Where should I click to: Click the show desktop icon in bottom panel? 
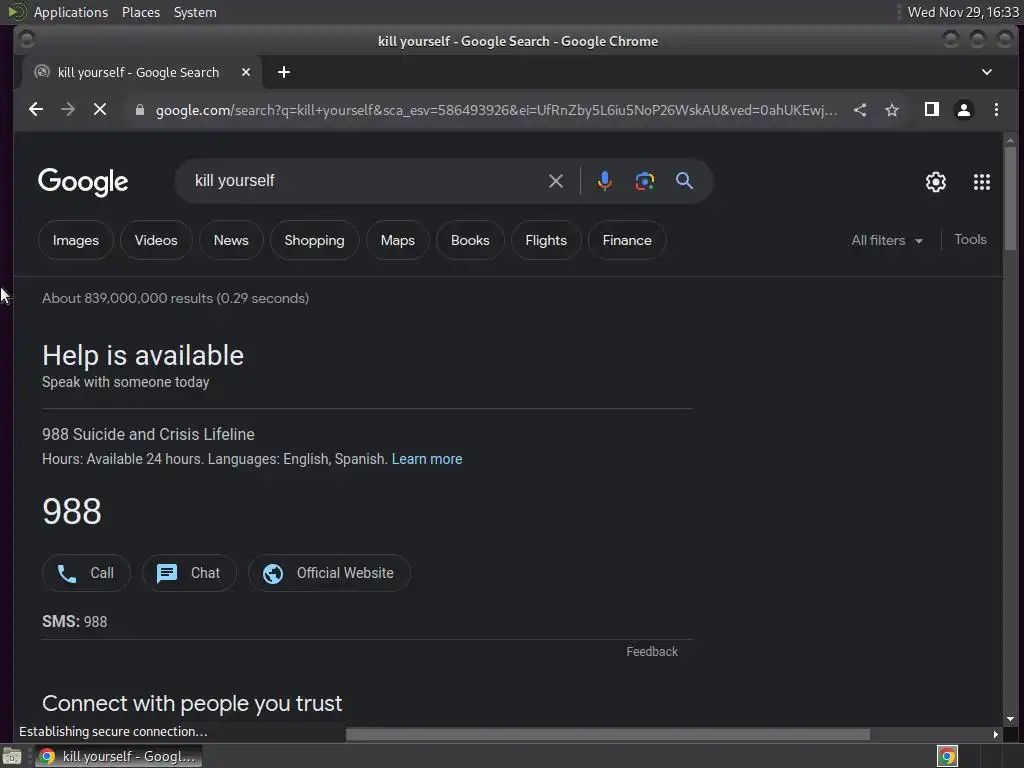(12, 756)
